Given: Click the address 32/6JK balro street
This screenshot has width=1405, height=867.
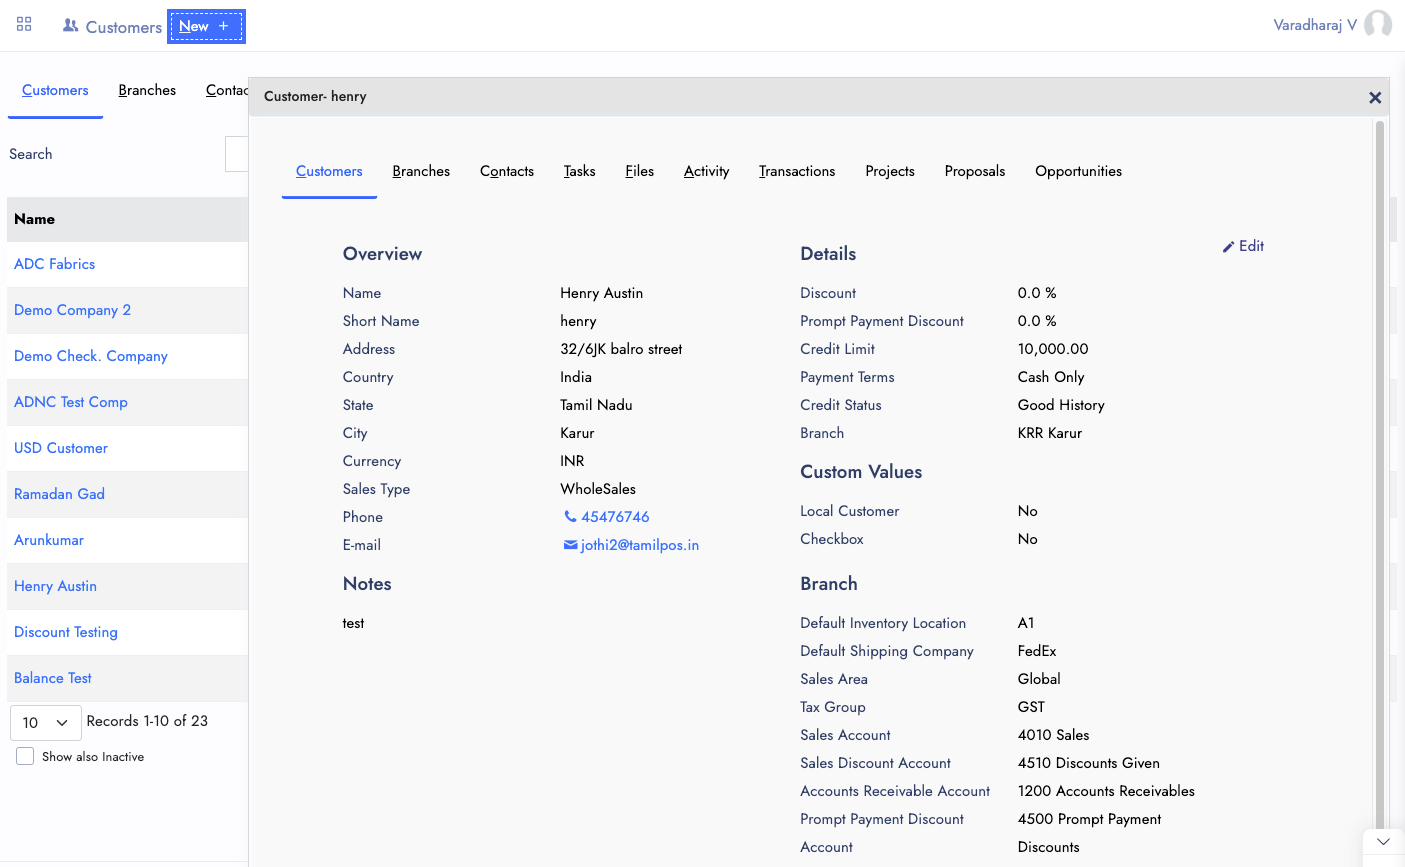Looking at the screenshot, I should pyautogui.click(x=621, y=349).
